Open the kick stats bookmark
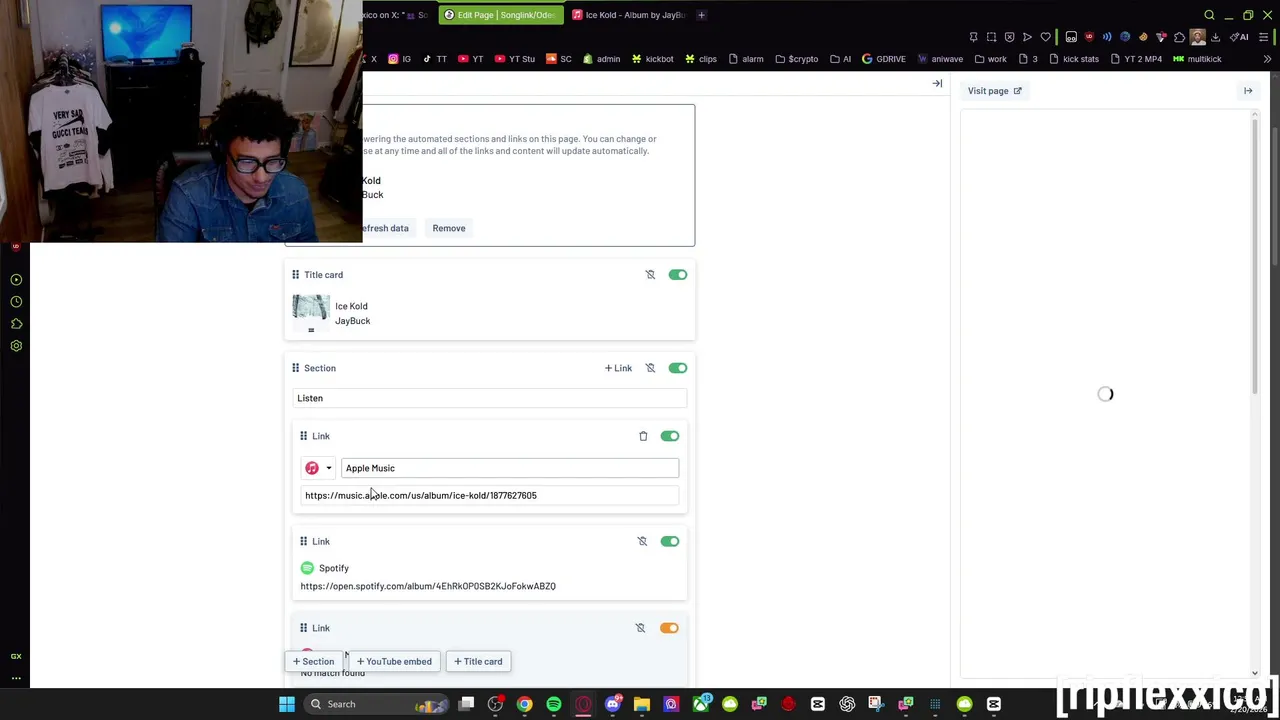 1074,59
